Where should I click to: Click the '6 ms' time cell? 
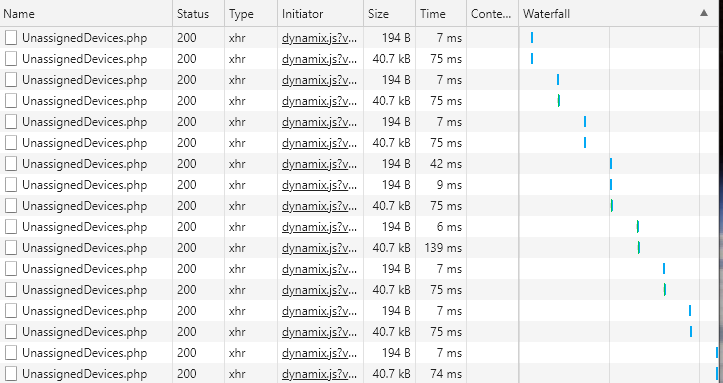point(449,227)
